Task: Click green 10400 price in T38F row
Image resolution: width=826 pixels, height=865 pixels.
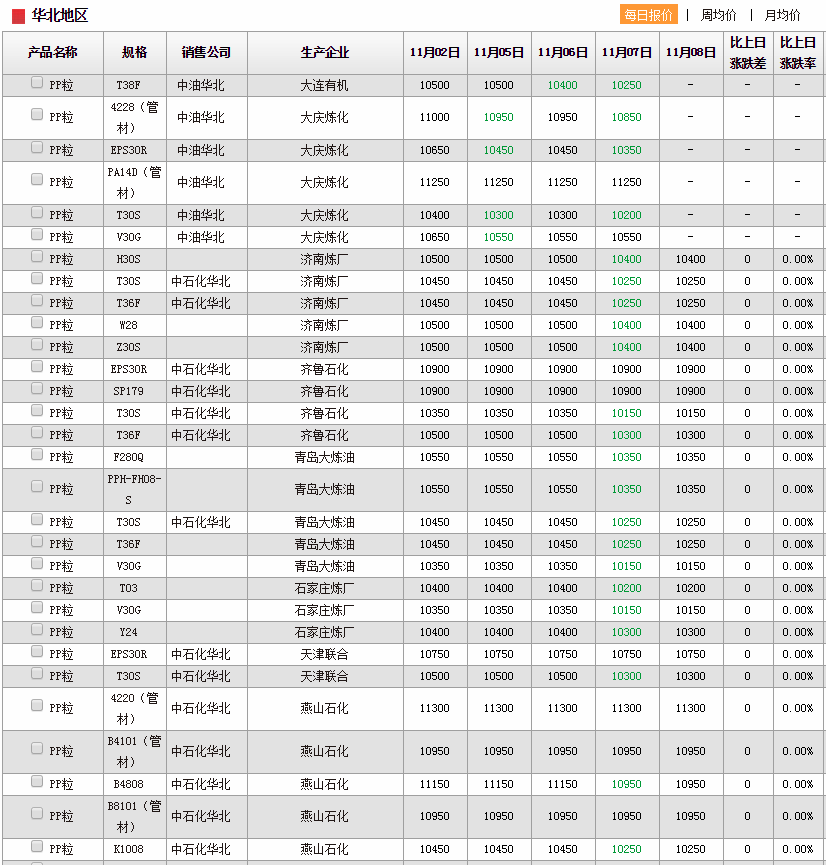Action: tap(563, 86)
